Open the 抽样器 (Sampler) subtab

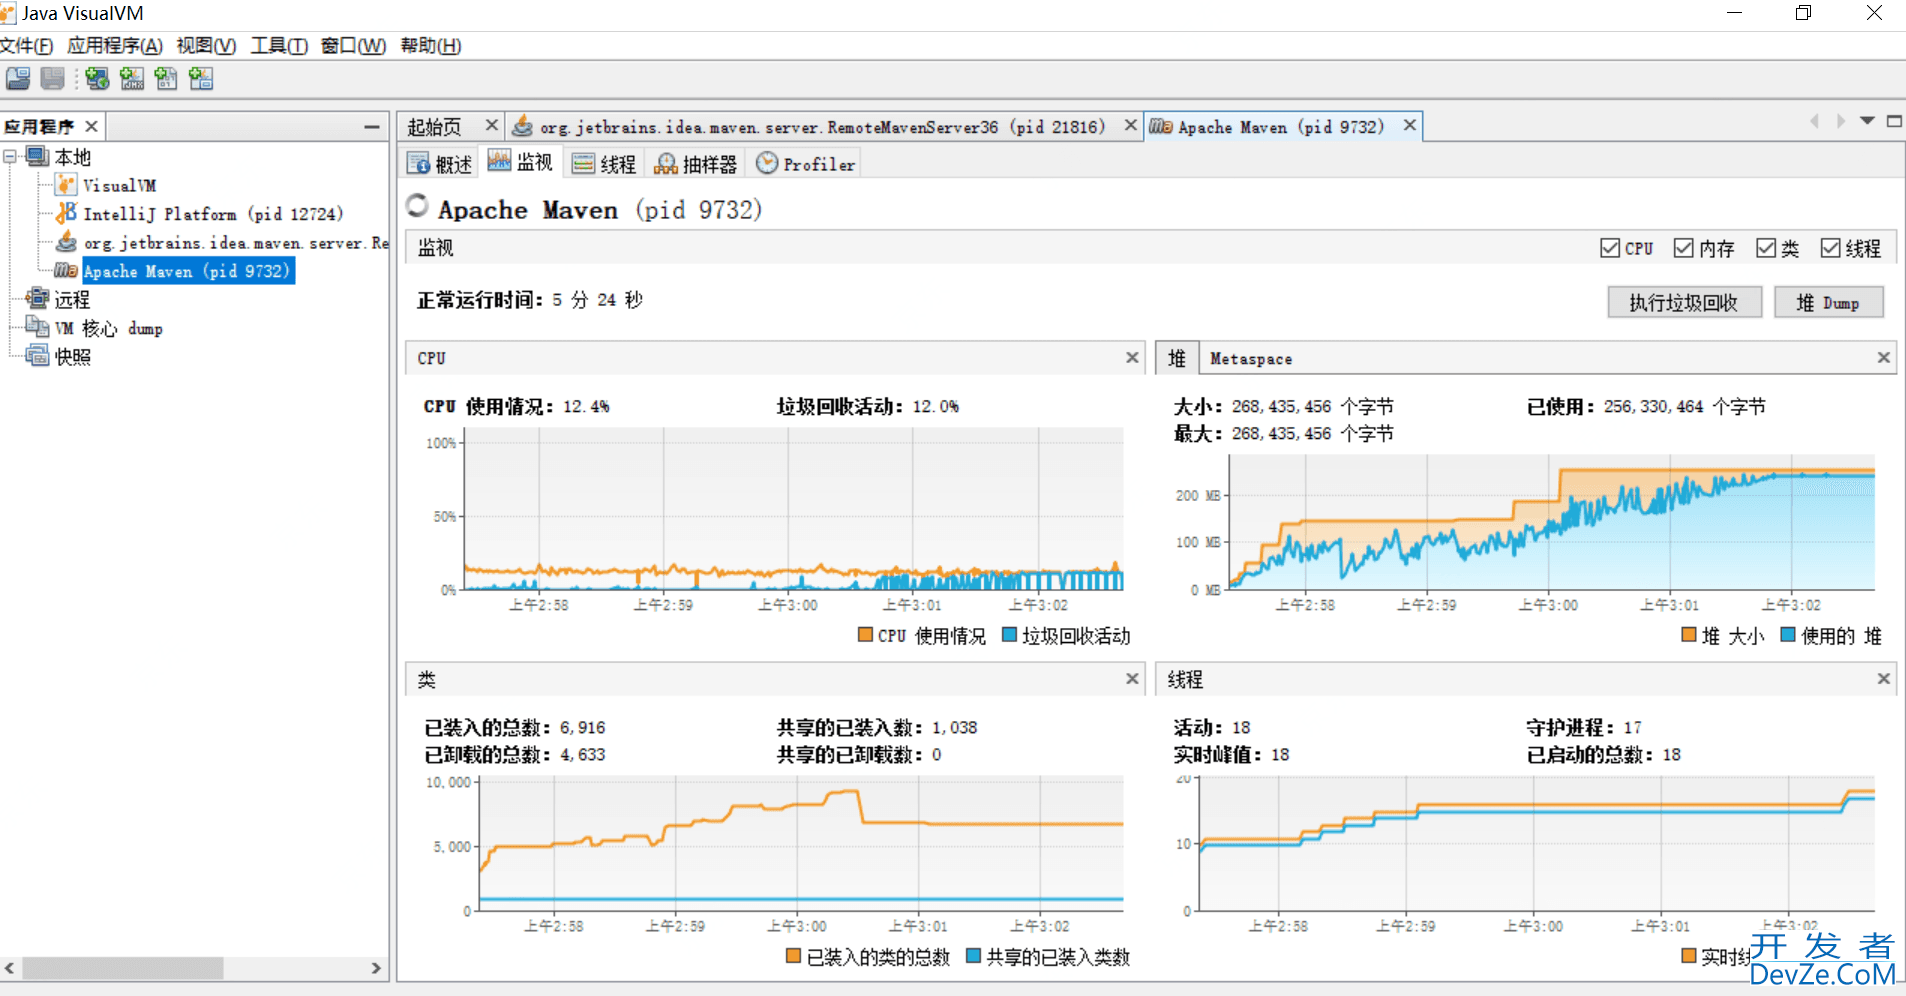click(x=696, y=165)
